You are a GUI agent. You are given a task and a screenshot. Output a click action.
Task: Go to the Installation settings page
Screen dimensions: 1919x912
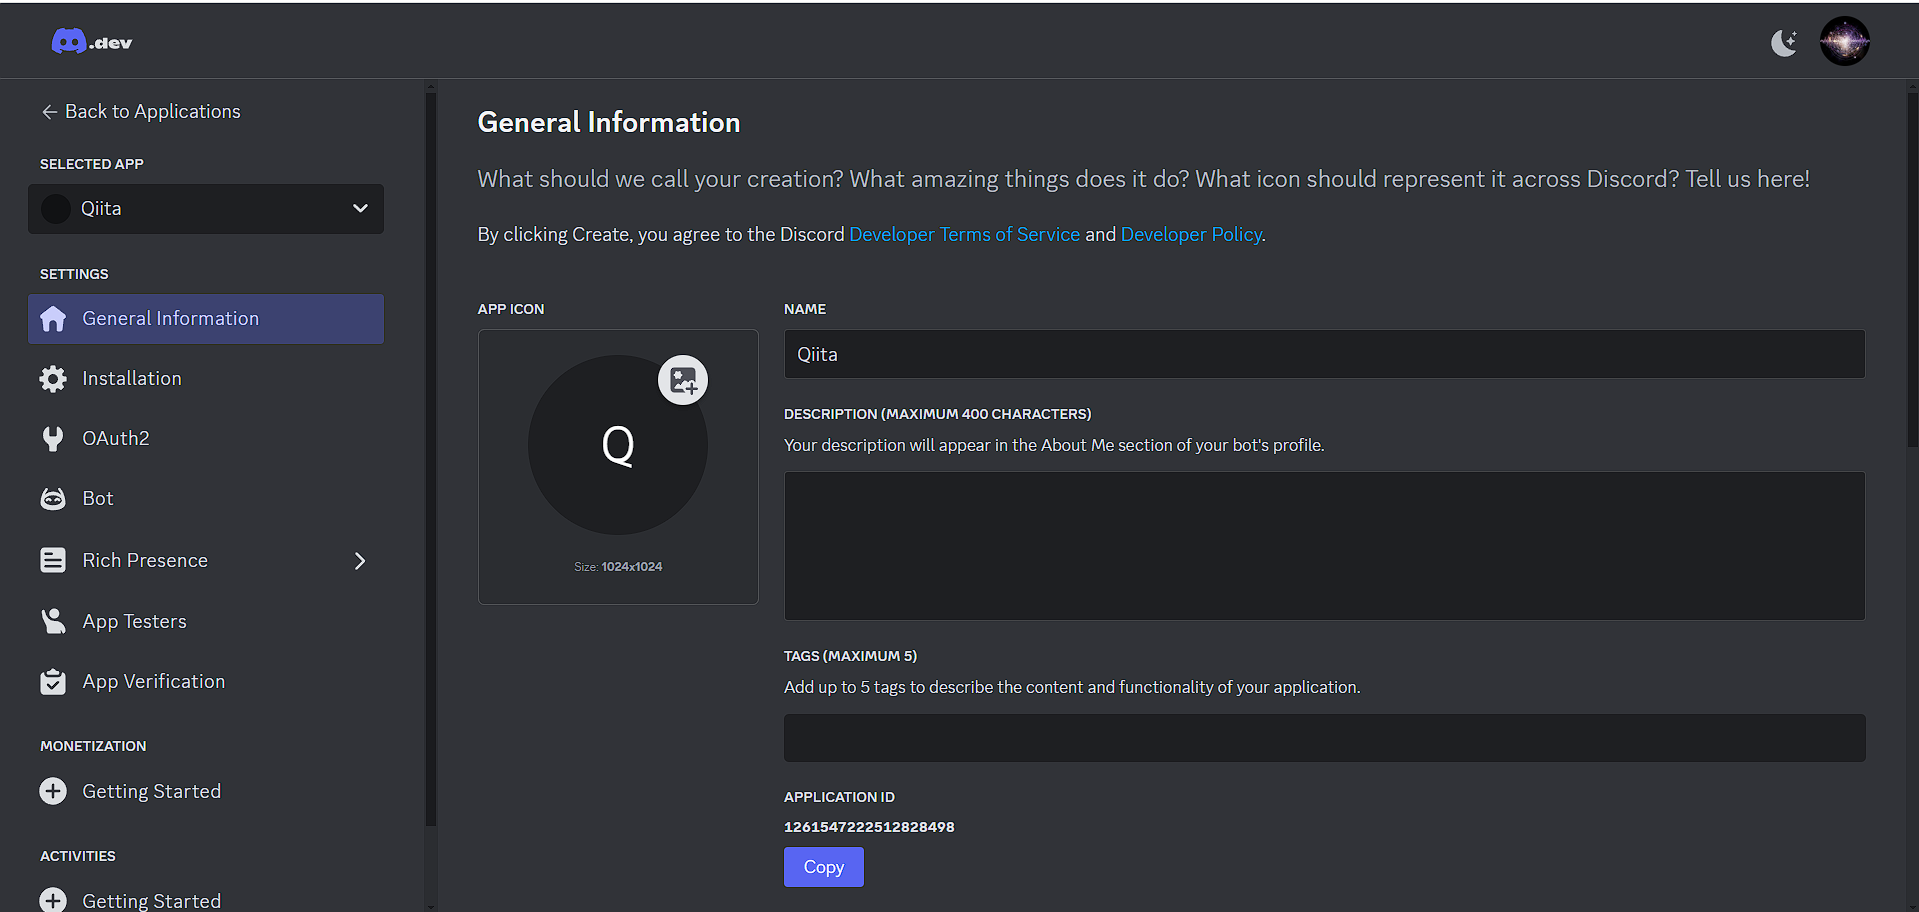point(206,378)
